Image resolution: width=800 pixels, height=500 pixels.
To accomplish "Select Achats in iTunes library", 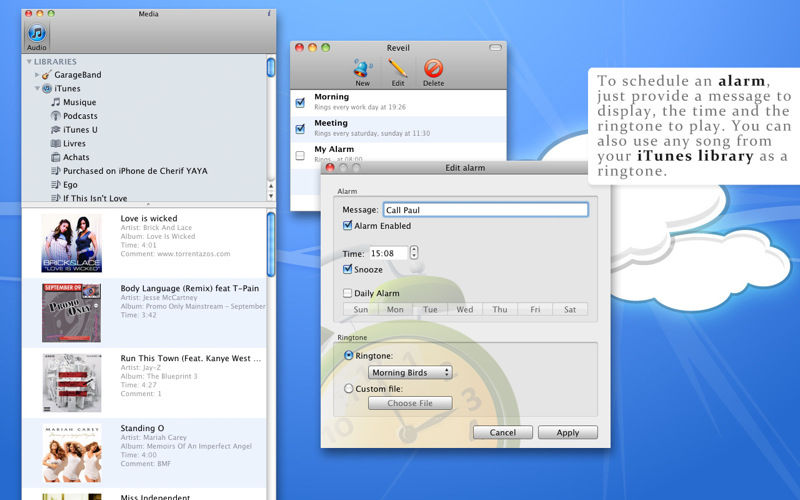I will tap(76, 157).
